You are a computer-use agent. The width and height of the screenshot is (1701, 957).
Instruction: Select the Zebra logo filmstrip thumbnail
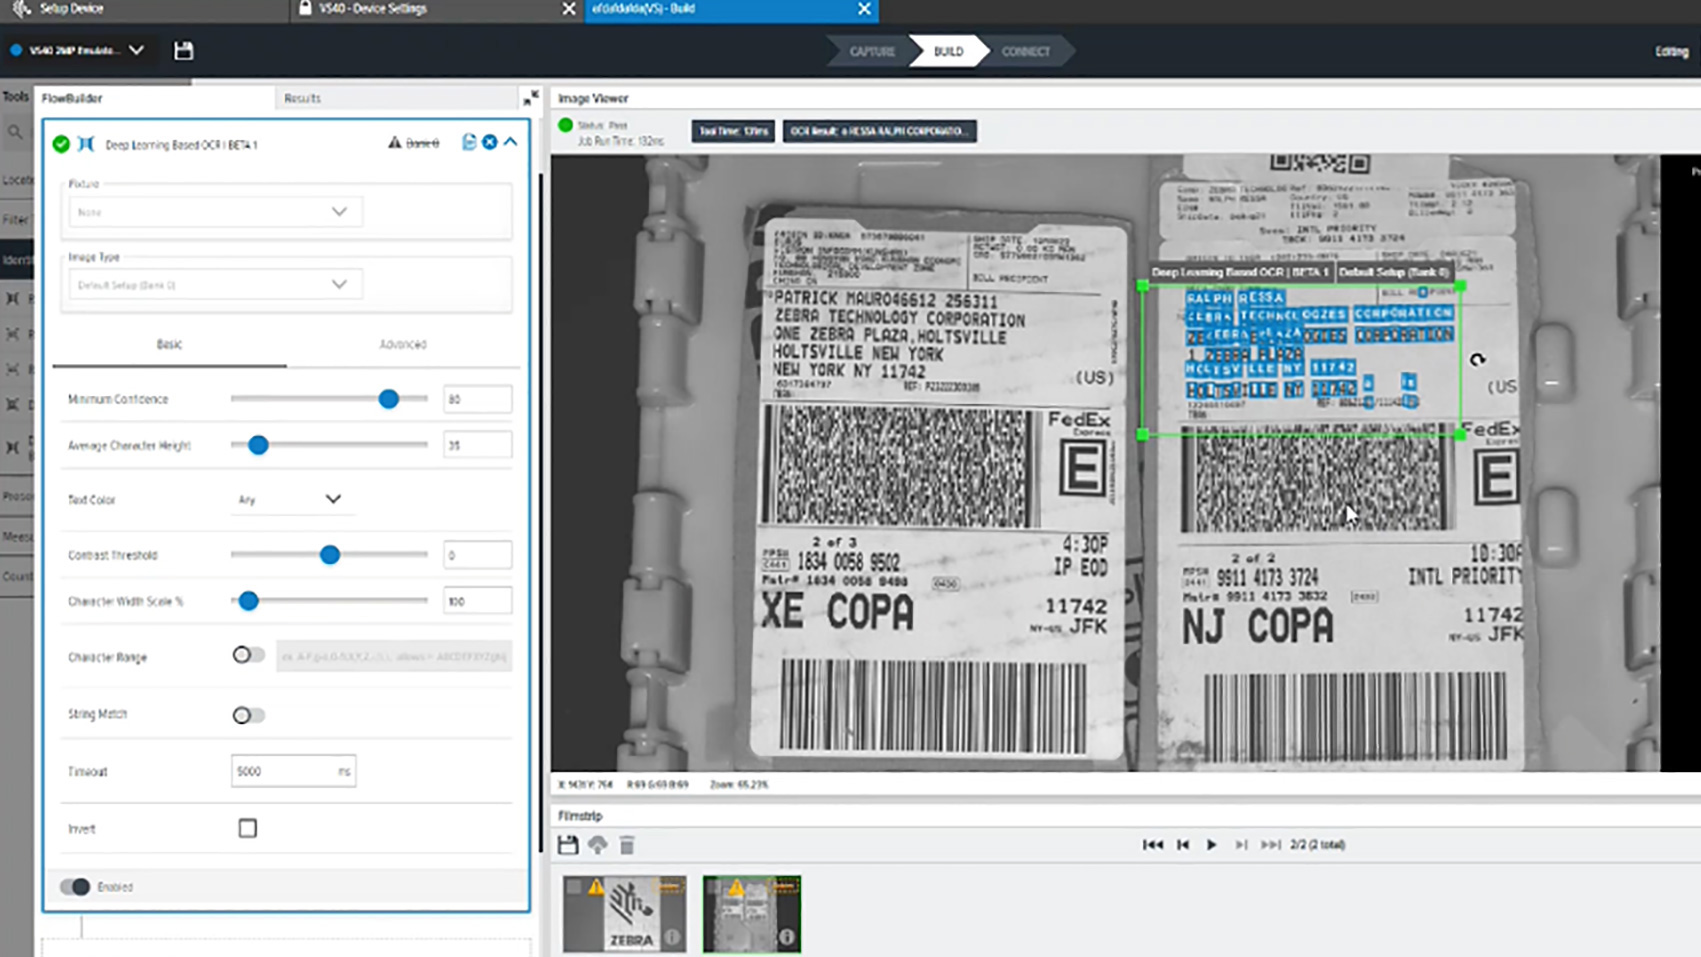pyautogui.click(x=625, y=914)
